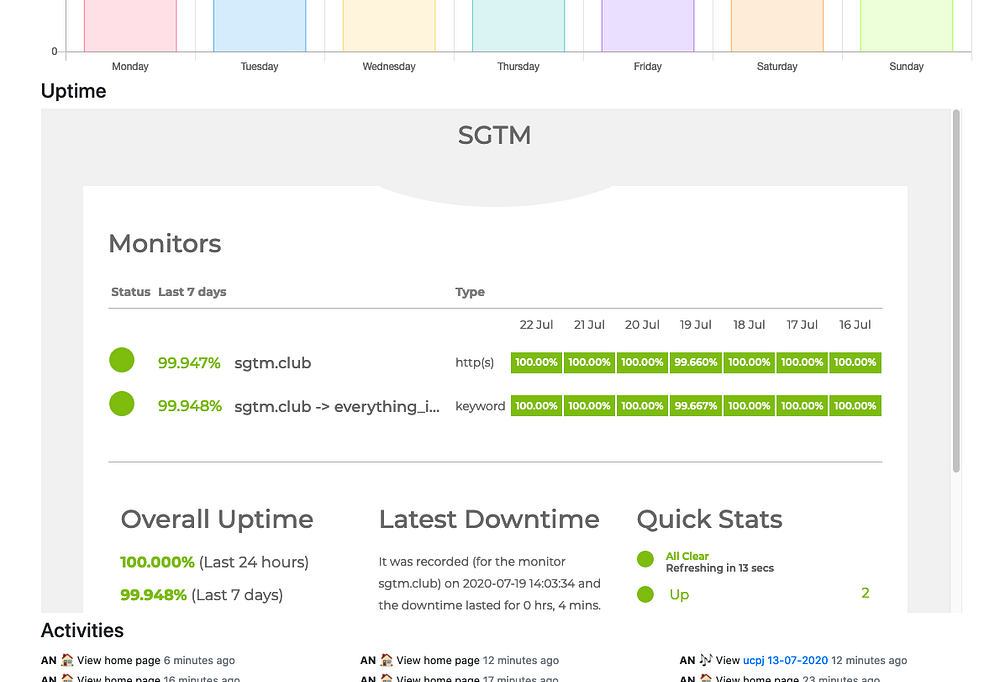Image resolution: width=1000 pixels, height=682 pixels.
Task: Click the Sunday axis label
Action: pos(906,66)
